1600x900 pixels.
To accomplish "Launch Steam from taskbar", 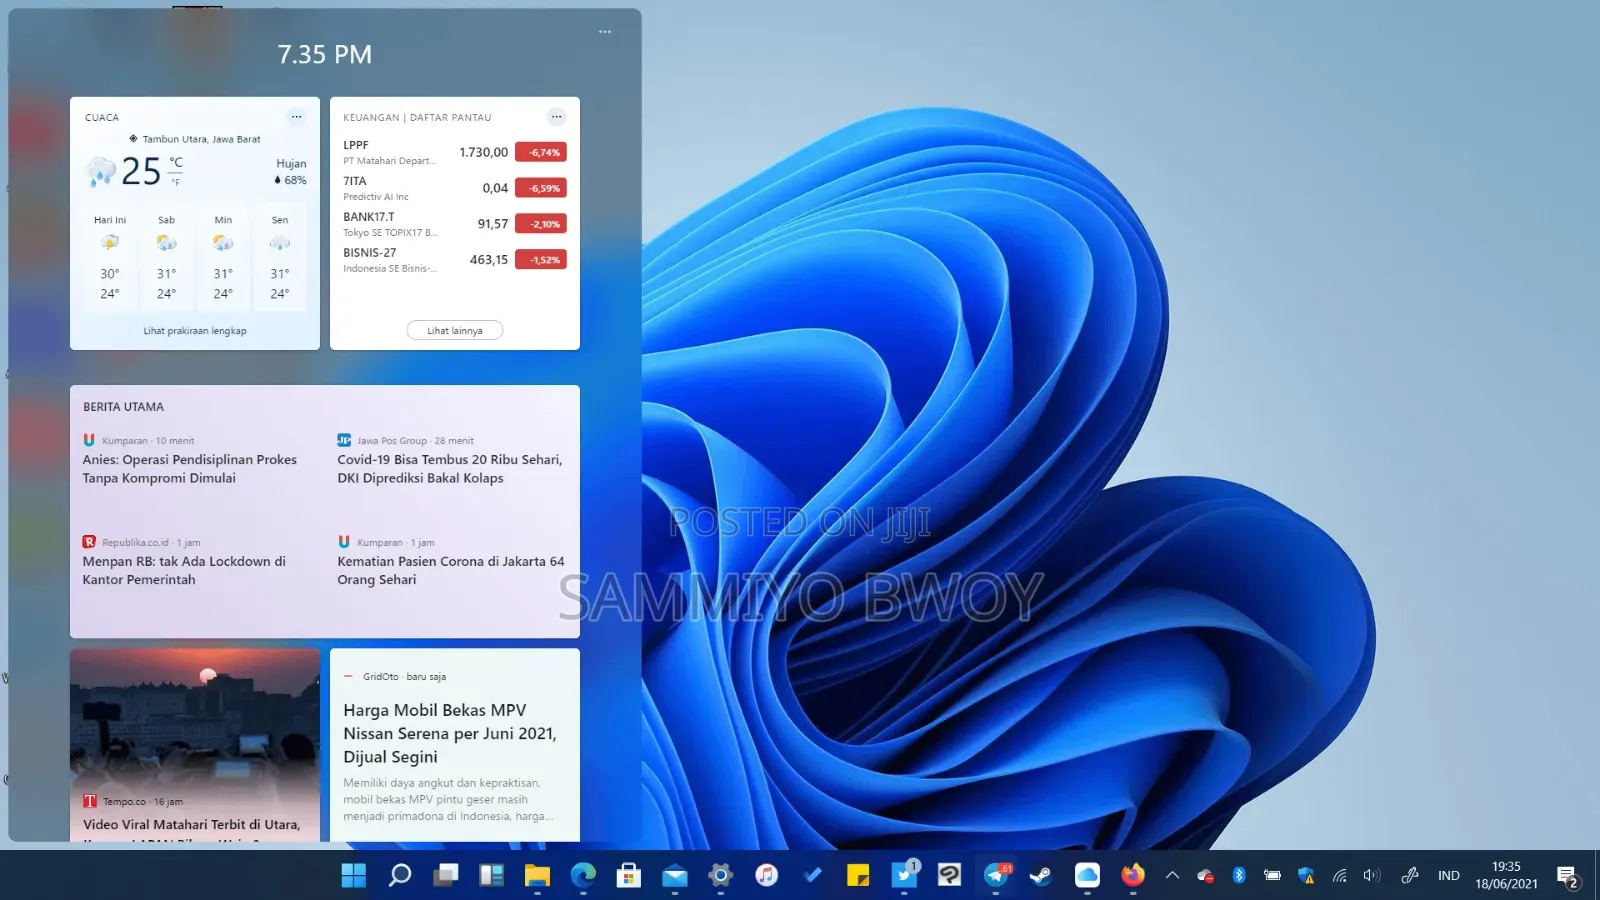I will 1041,875.
